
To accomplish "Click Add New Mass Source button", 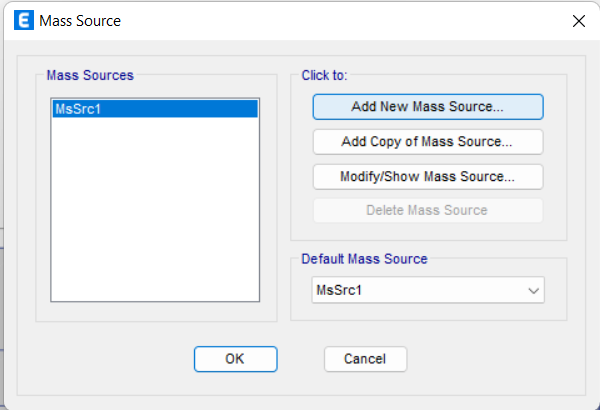I will (x=428, y=106).
